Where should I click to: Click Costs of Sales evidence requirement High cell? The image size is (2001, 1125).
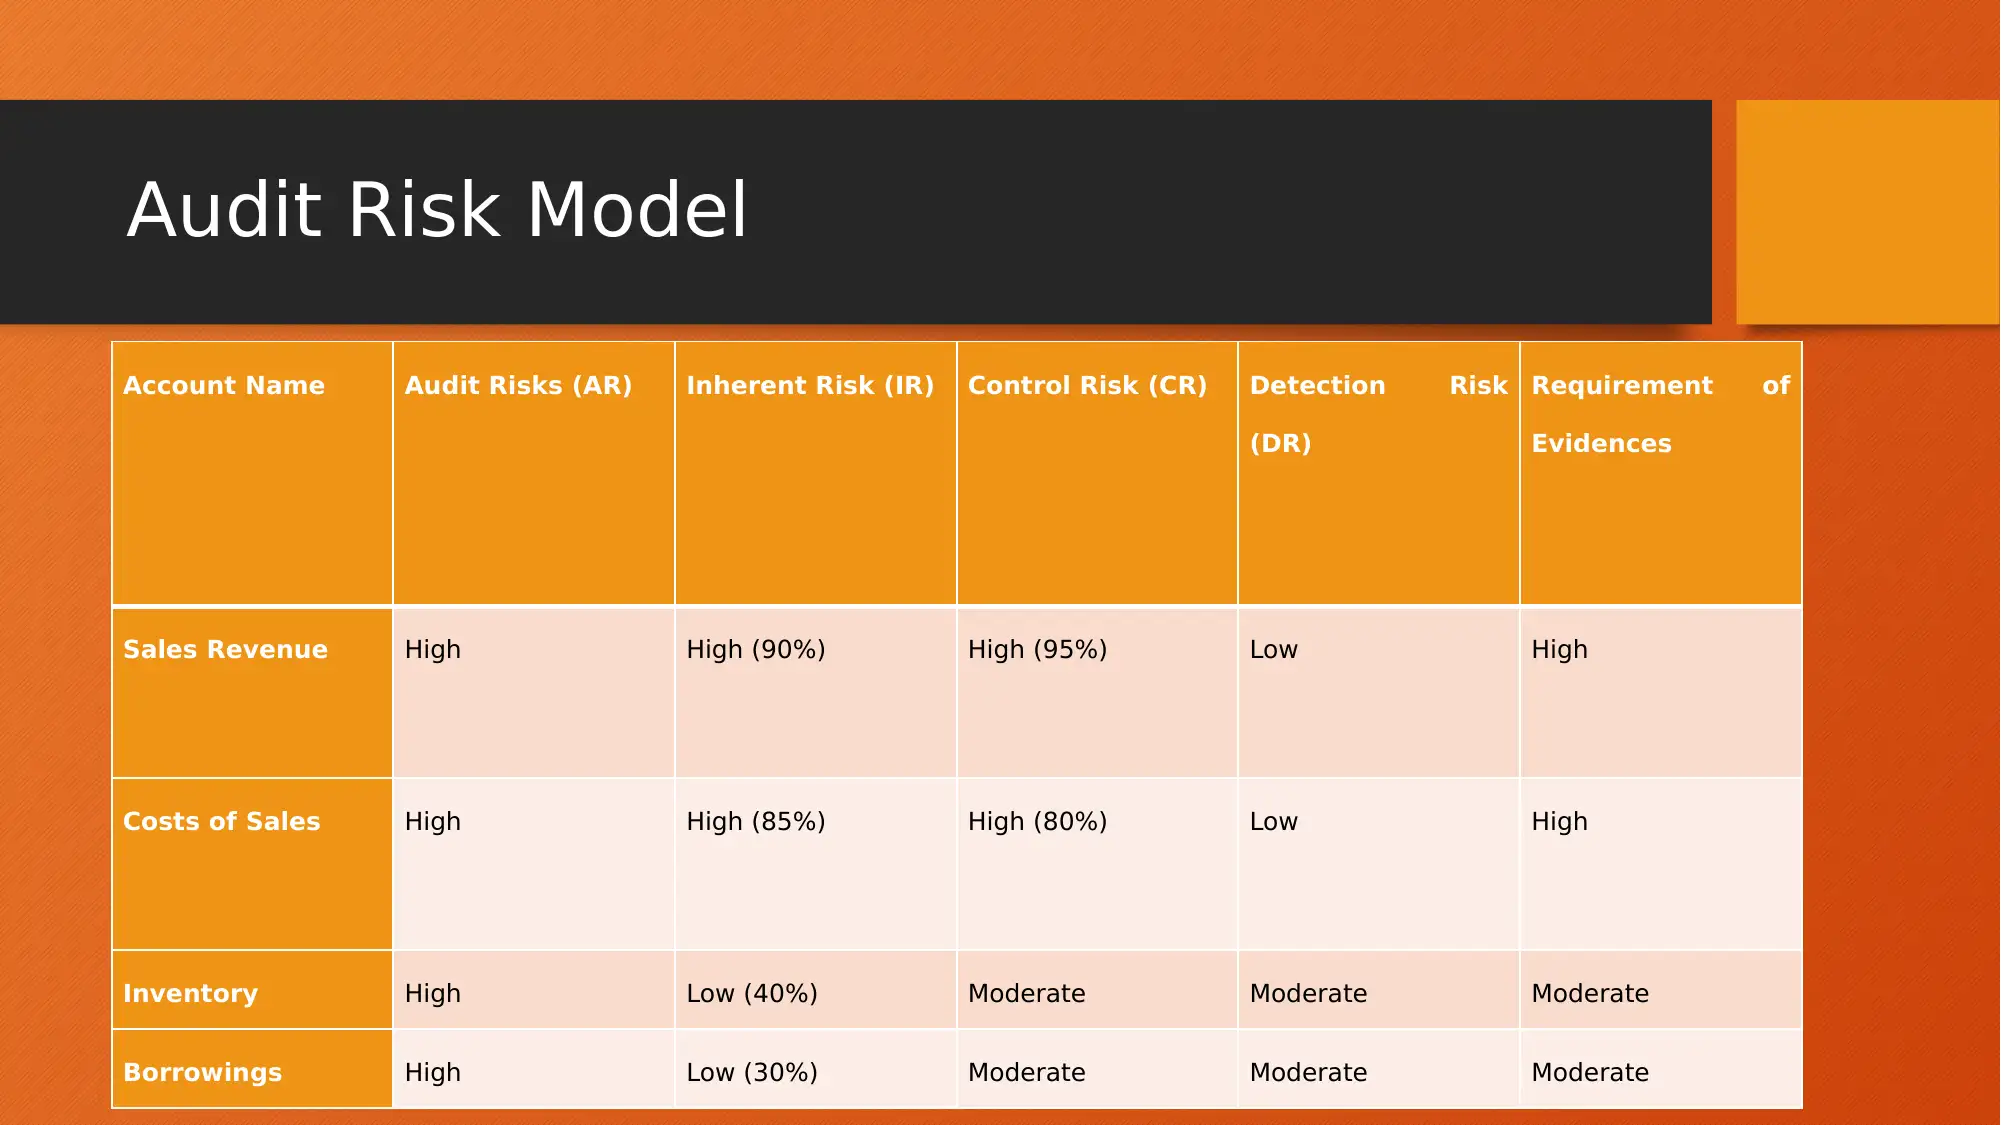[x=1661, y=864]
